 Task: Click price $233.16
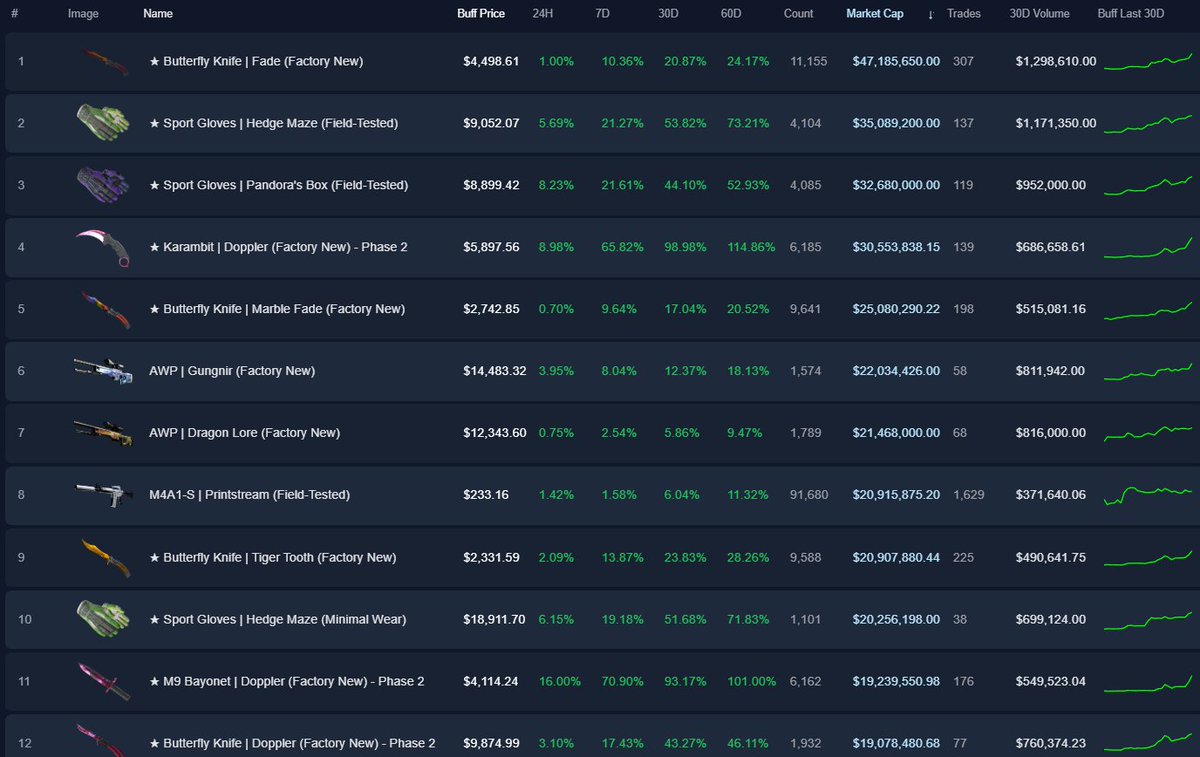click(485, 495)
